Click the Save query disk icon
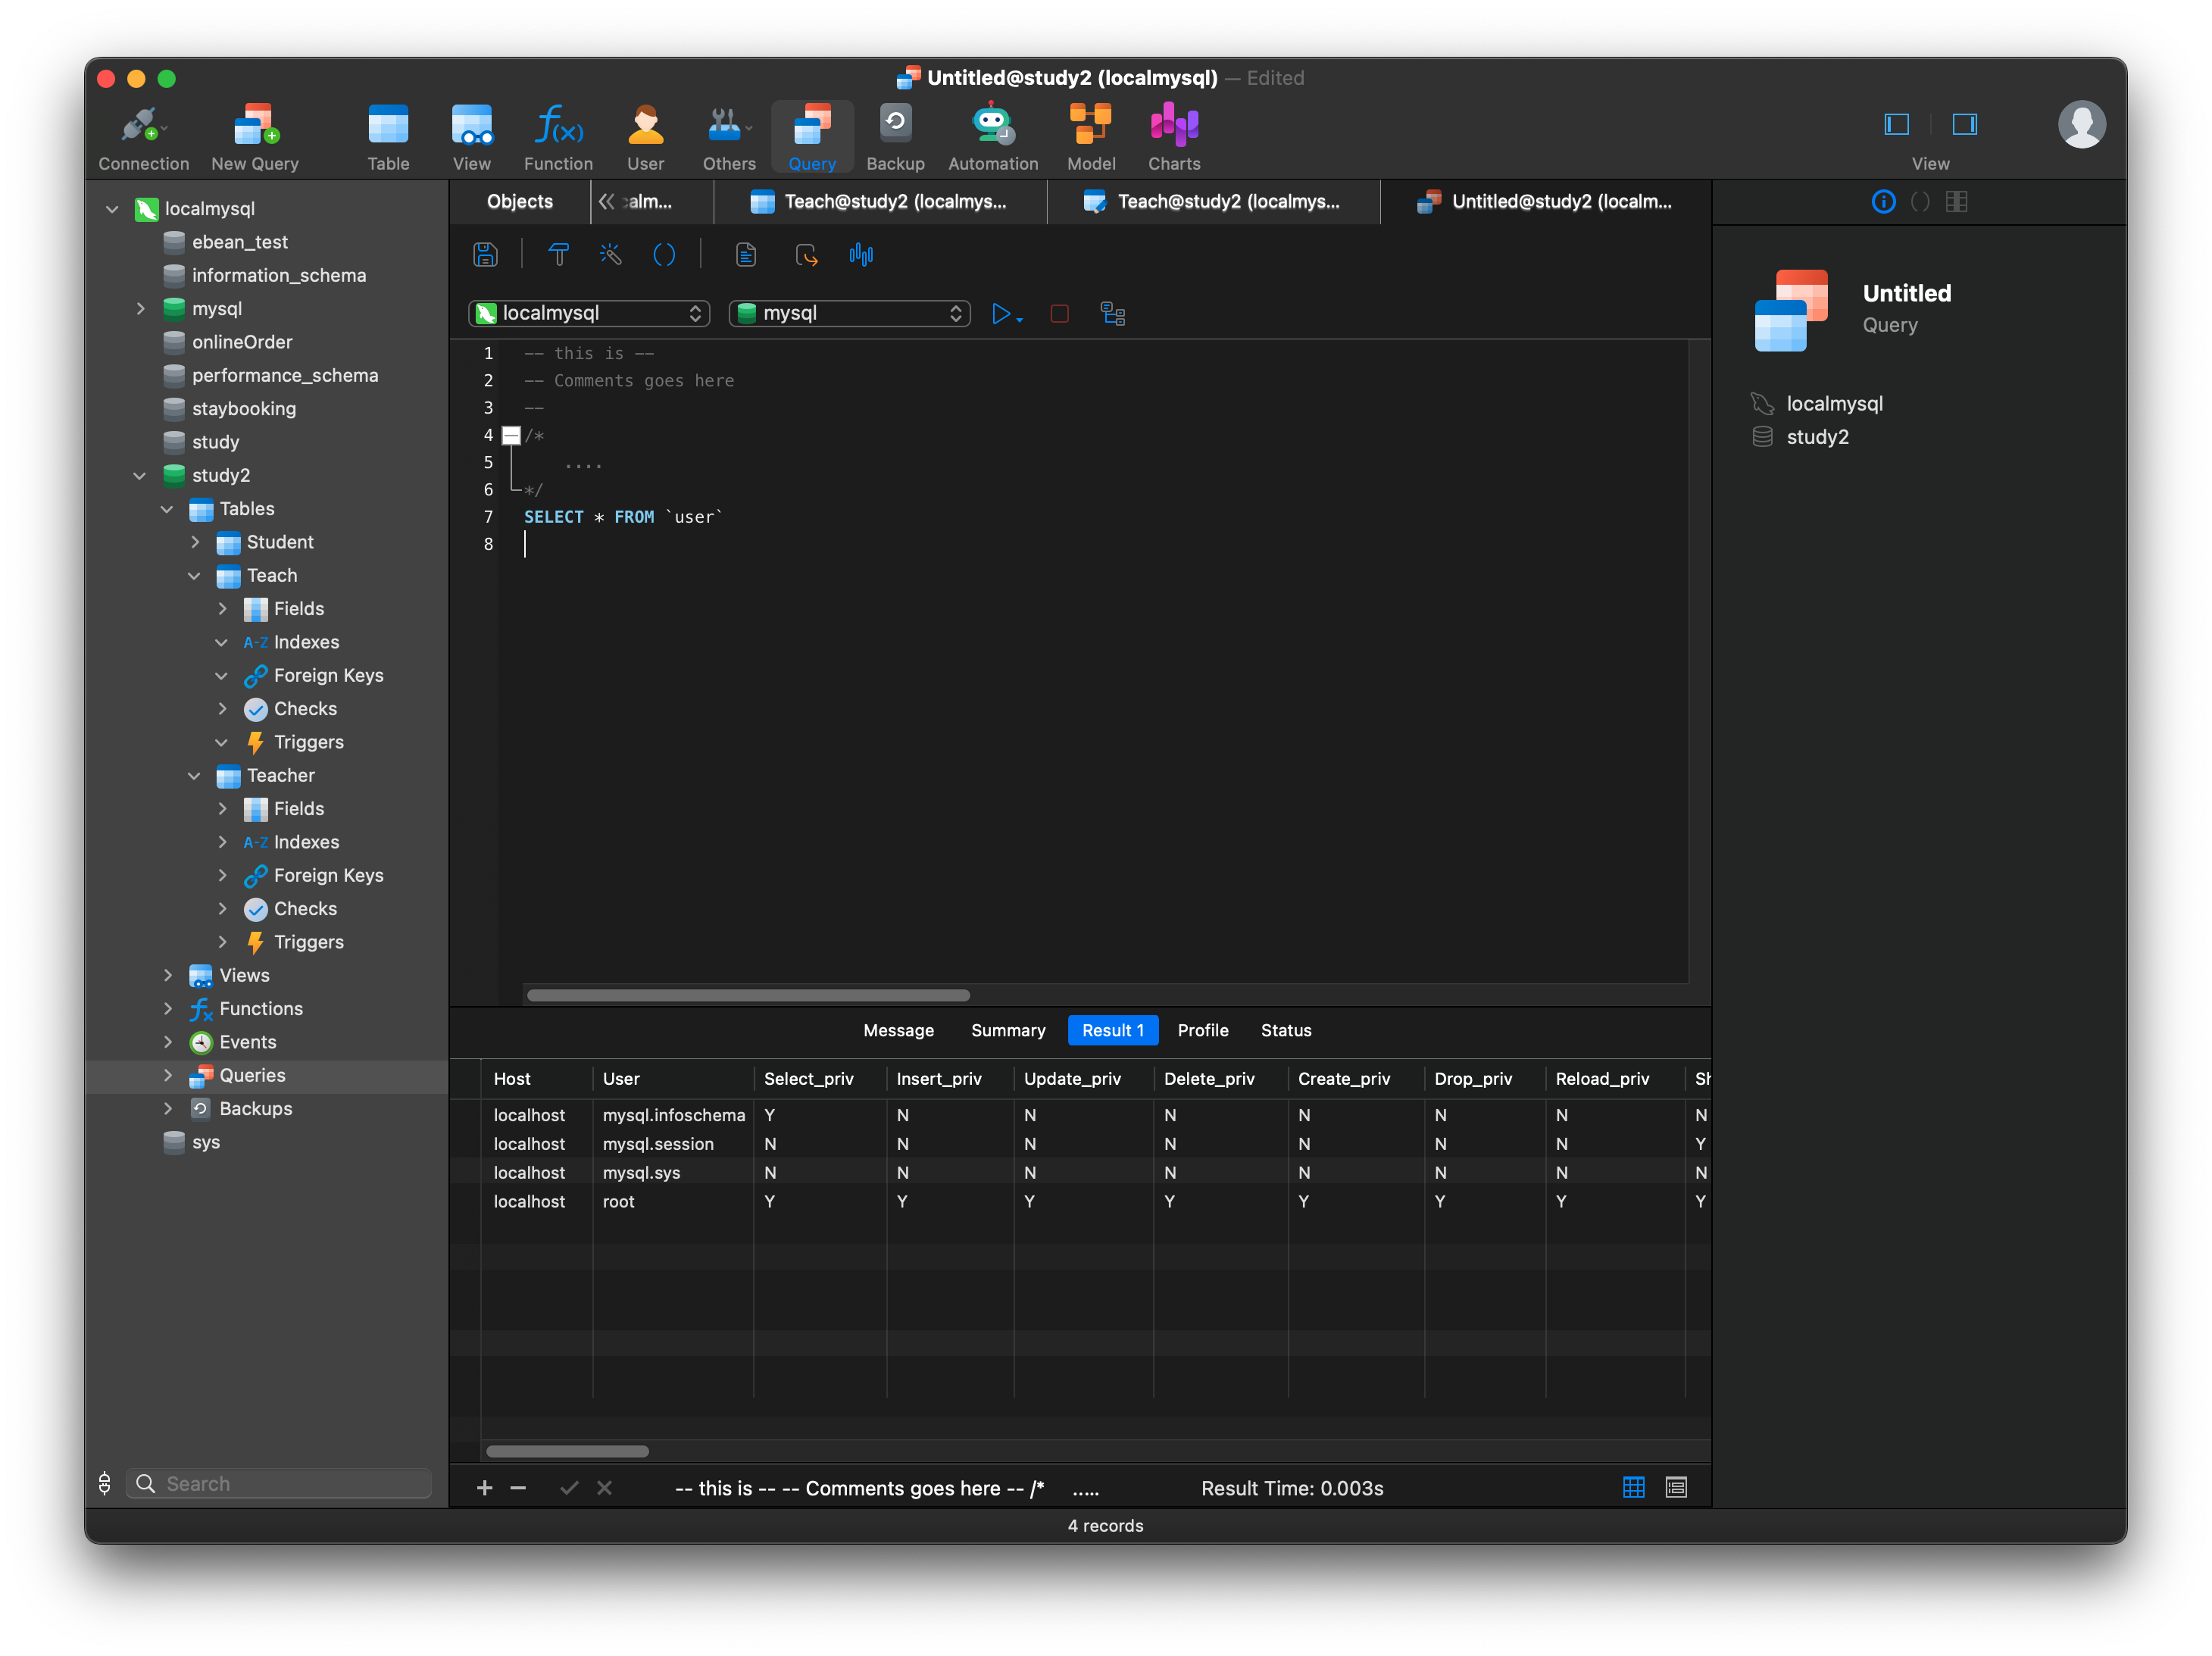 485,255
